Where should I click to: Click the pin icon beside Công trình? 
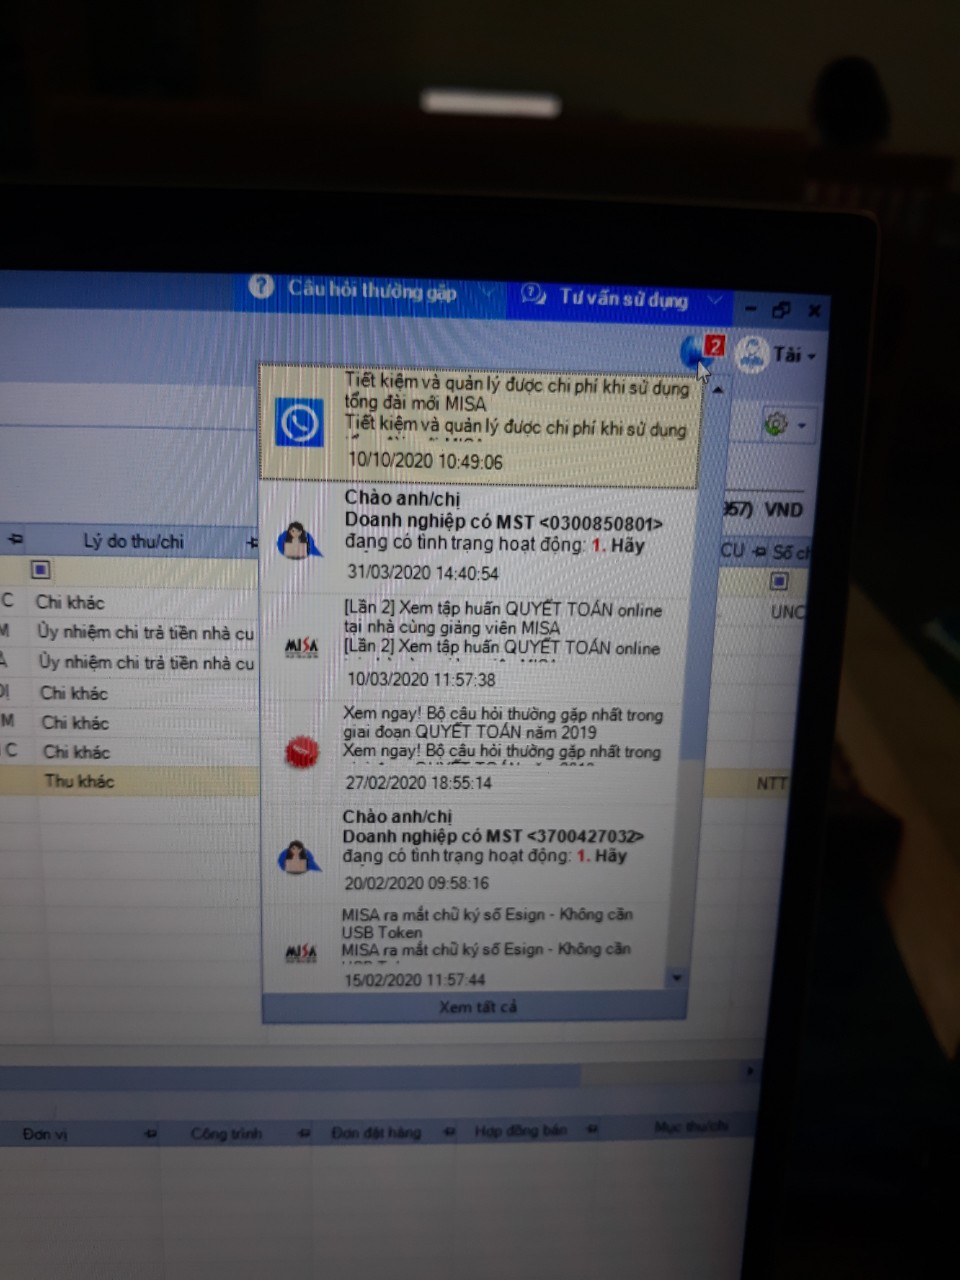(x=303, y=1133)
